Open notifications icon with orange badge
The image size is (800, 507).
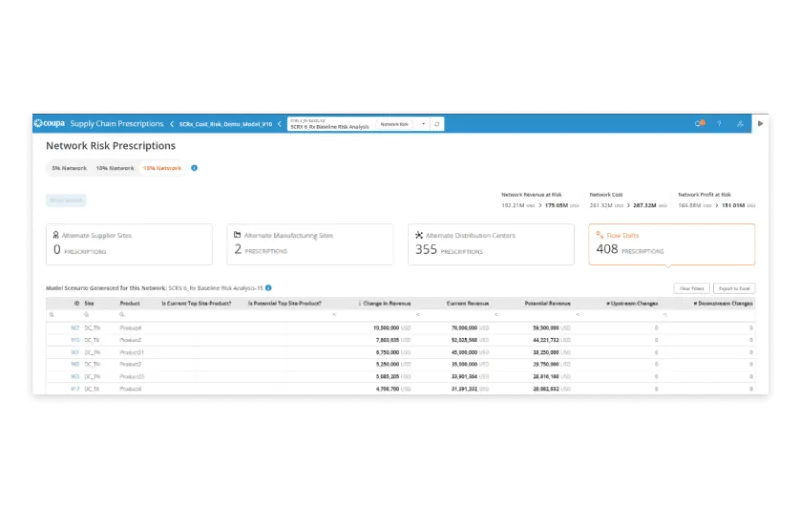tap(699, 123)
